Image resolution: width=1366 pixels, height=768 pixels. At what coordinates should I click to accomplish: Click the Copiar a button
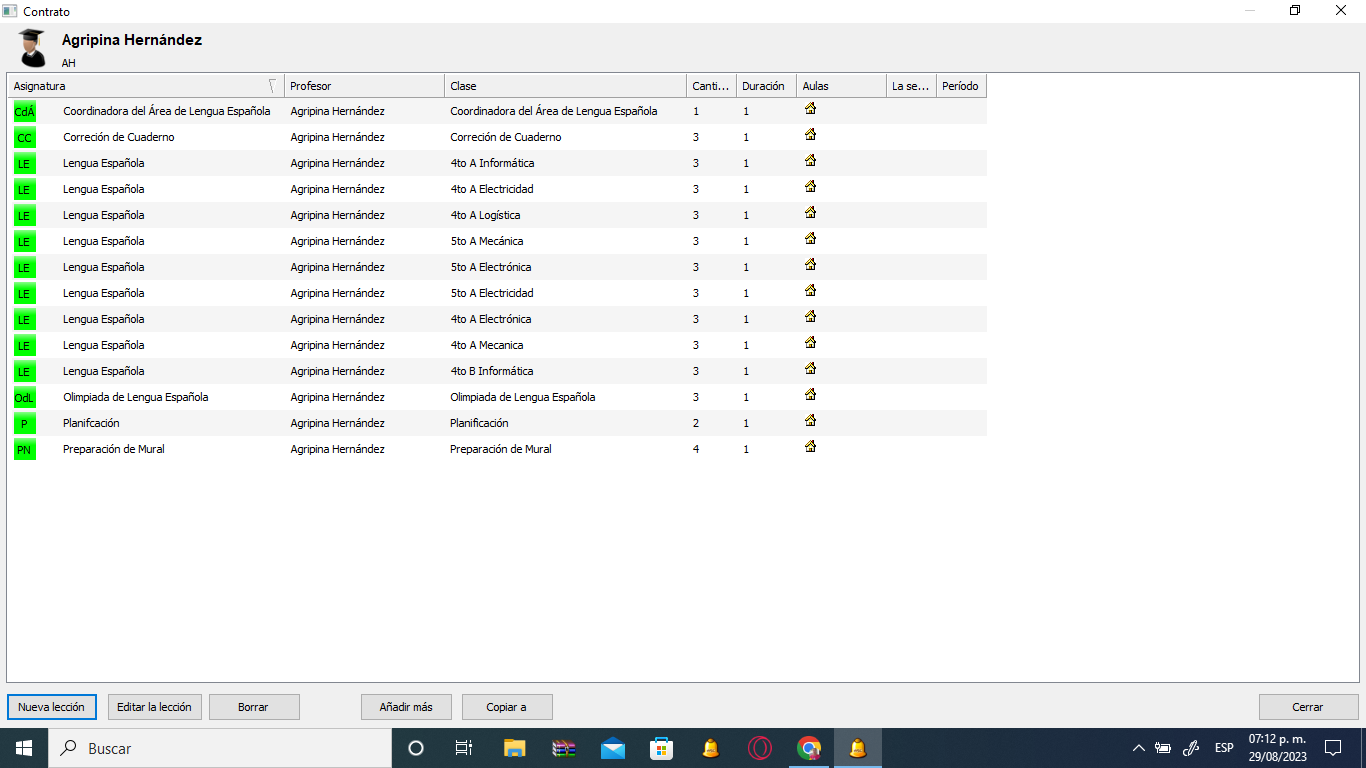(x=507, y=707)
